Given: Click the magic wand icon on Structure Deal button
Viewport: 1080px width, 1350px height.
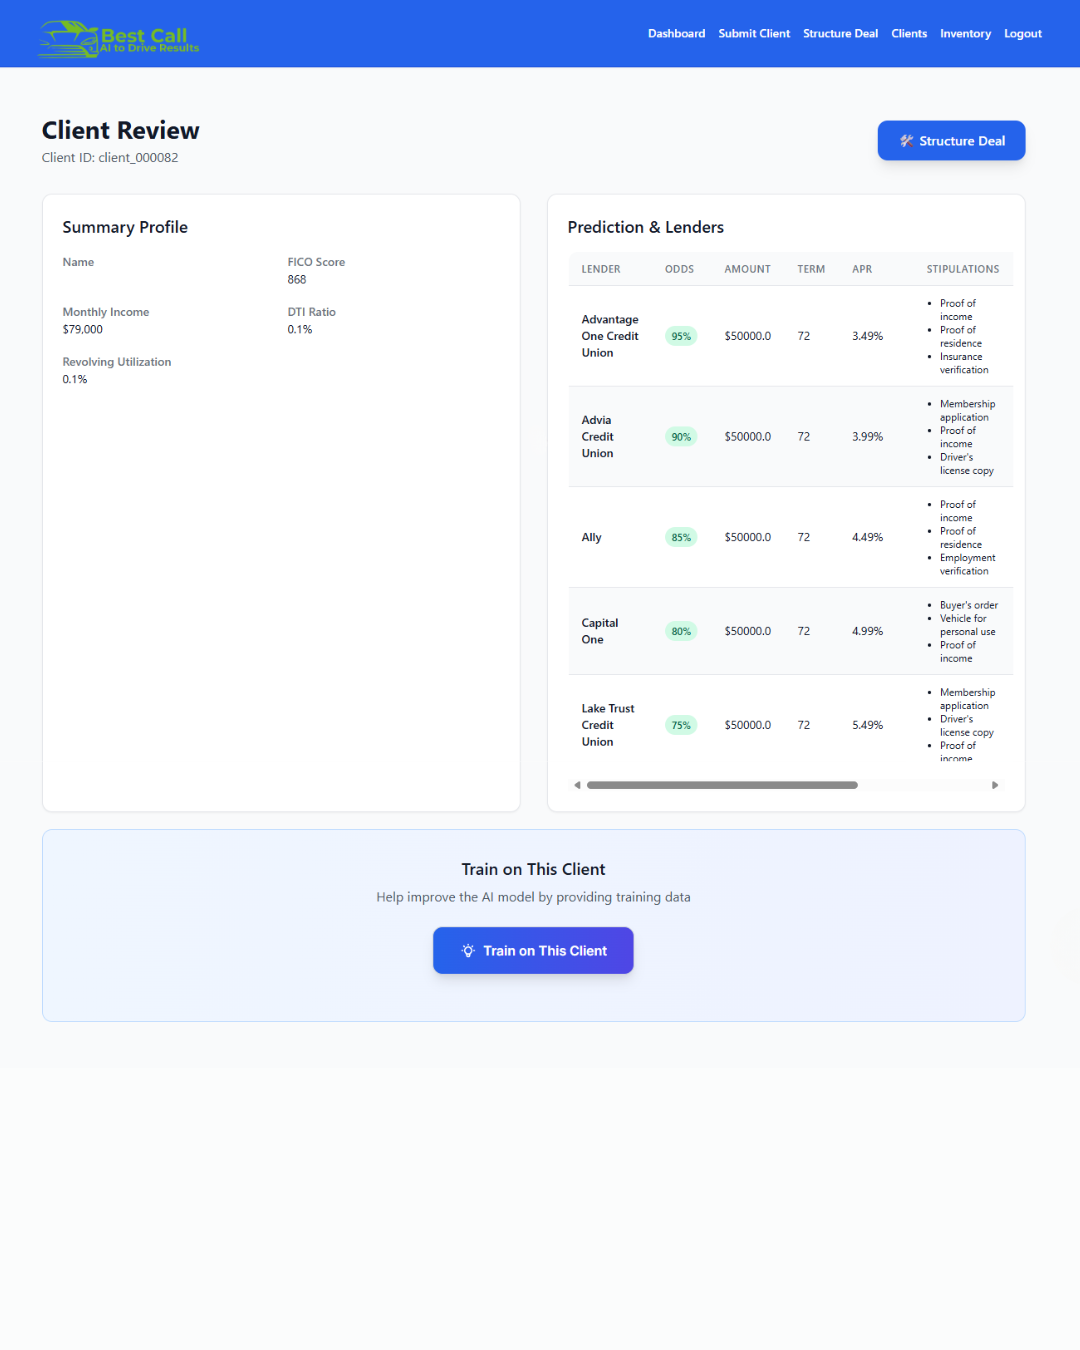Looking at the screenshot, I should point(908,140).
